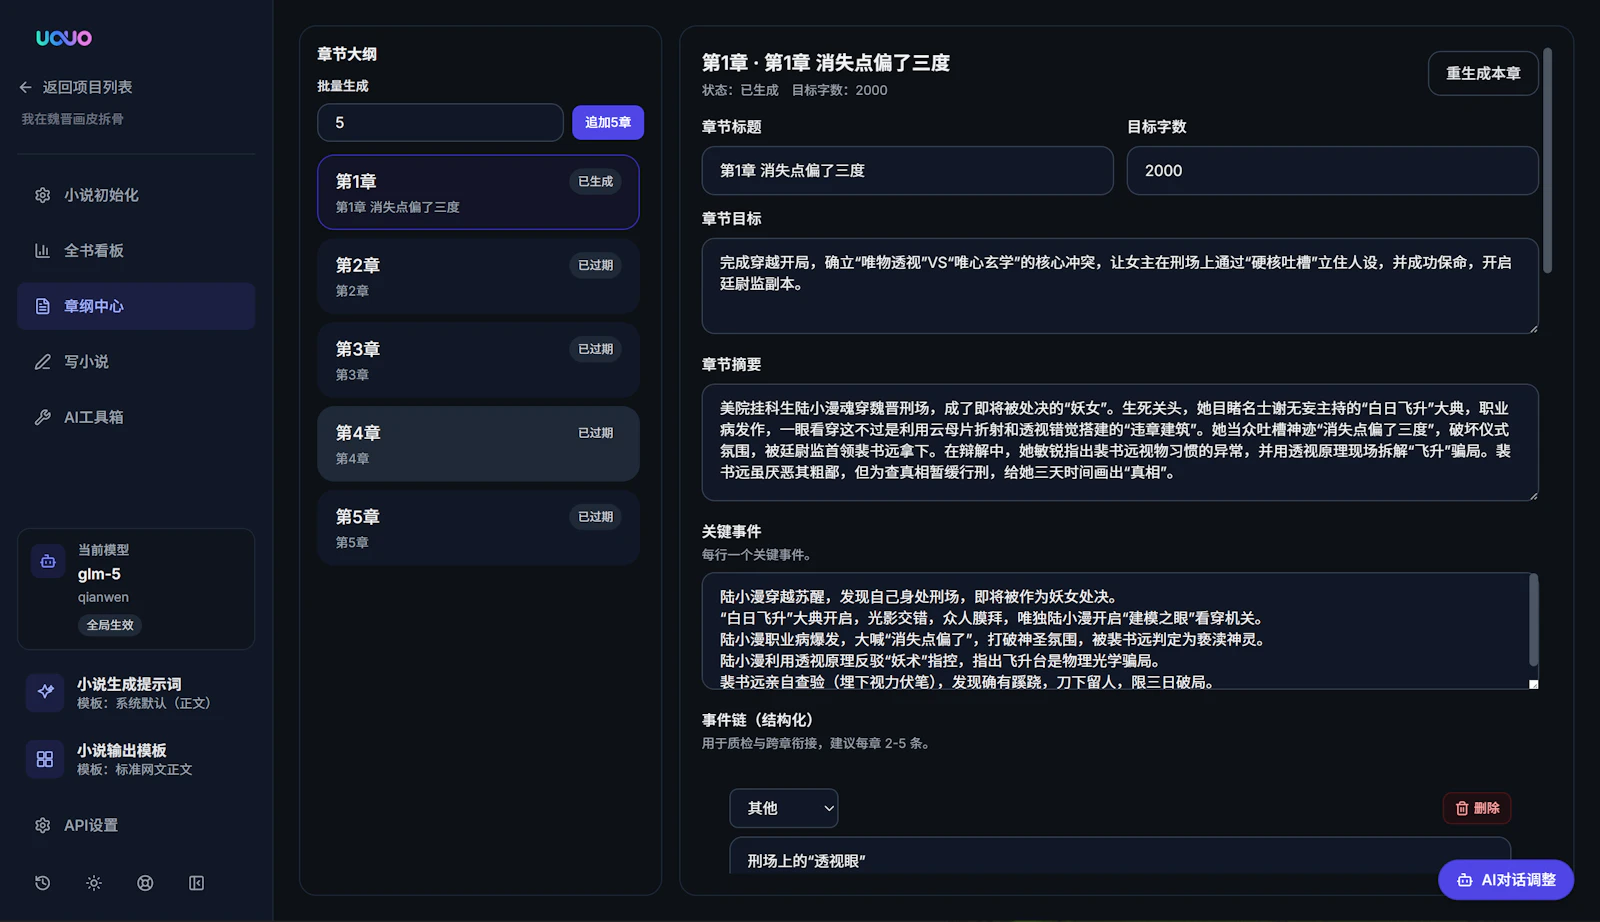Click 目标字数 field showing 2000
1600x922 pixels.
[x=1332, y=171]
